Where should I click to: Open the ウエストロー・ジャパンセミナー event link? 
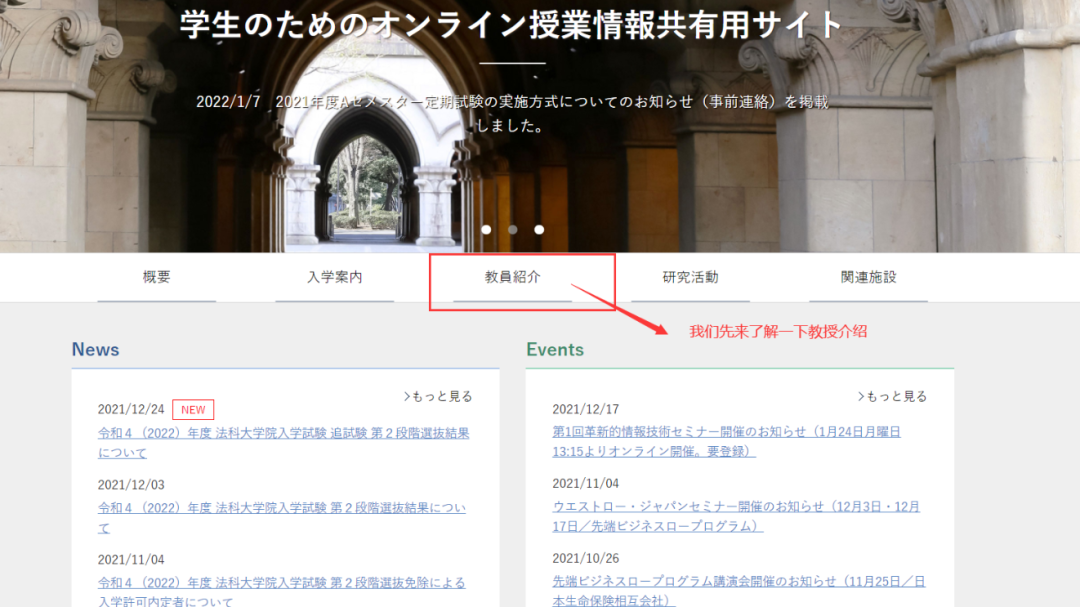pyautogui.click(x=736, y=516)
